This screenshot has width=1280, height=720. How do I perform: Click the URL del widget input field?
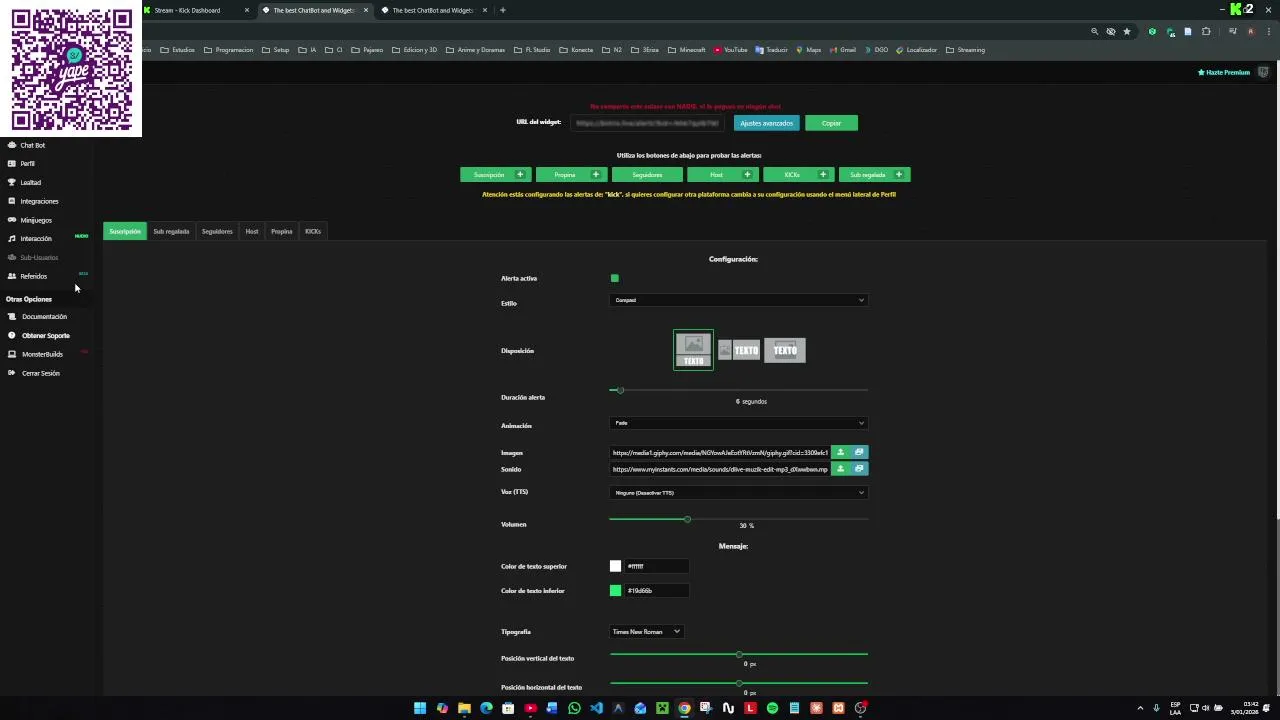click(648, 123)
